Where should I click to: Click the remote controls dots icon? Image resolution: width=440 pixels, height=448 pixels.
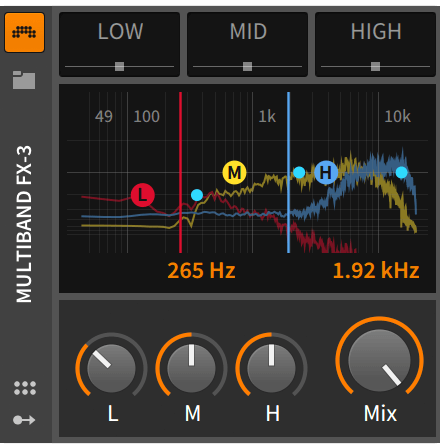[25, 388]
